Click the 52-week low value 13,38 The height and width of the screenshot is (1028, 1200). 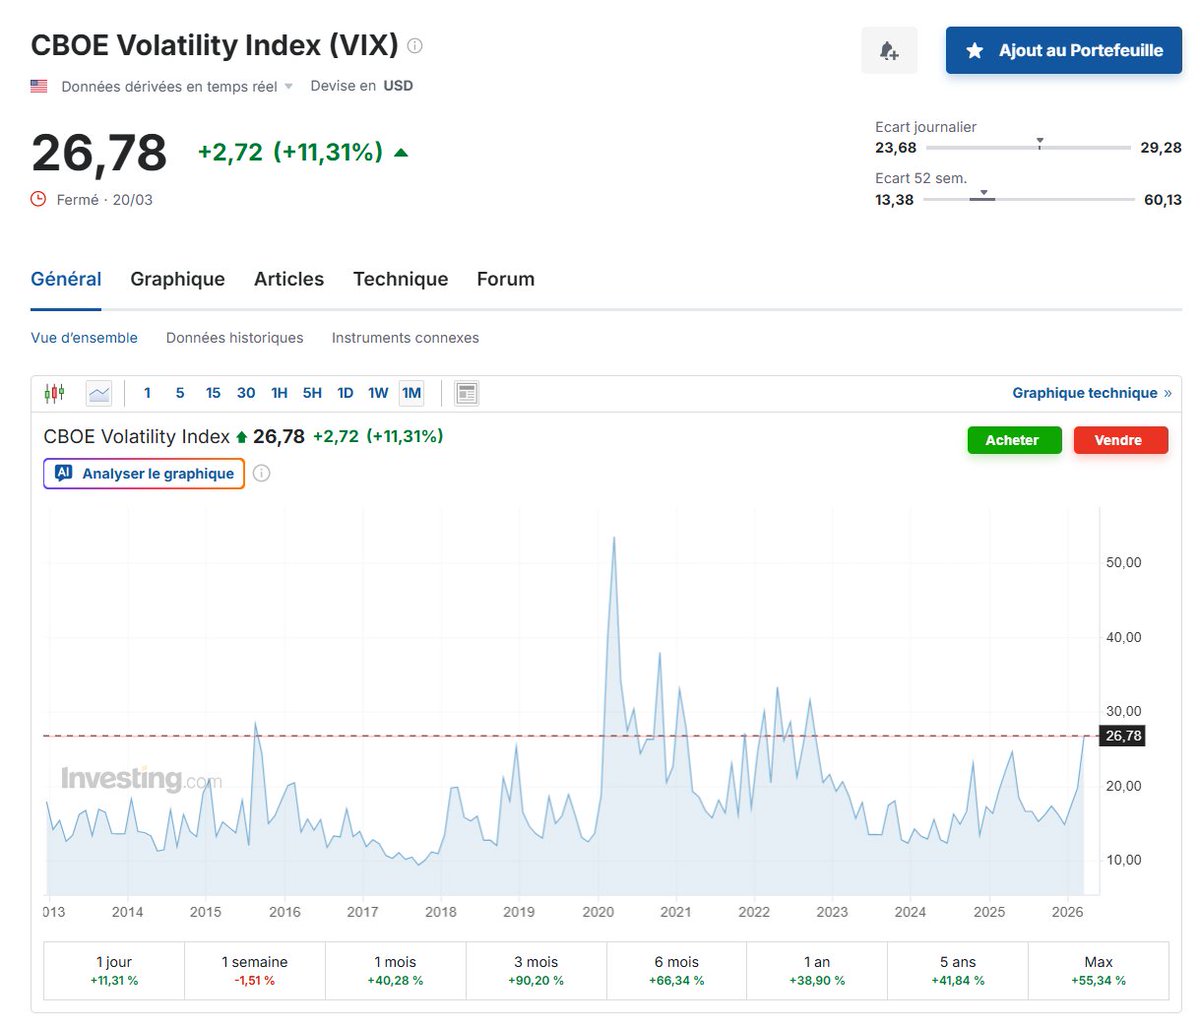[894, 200]
